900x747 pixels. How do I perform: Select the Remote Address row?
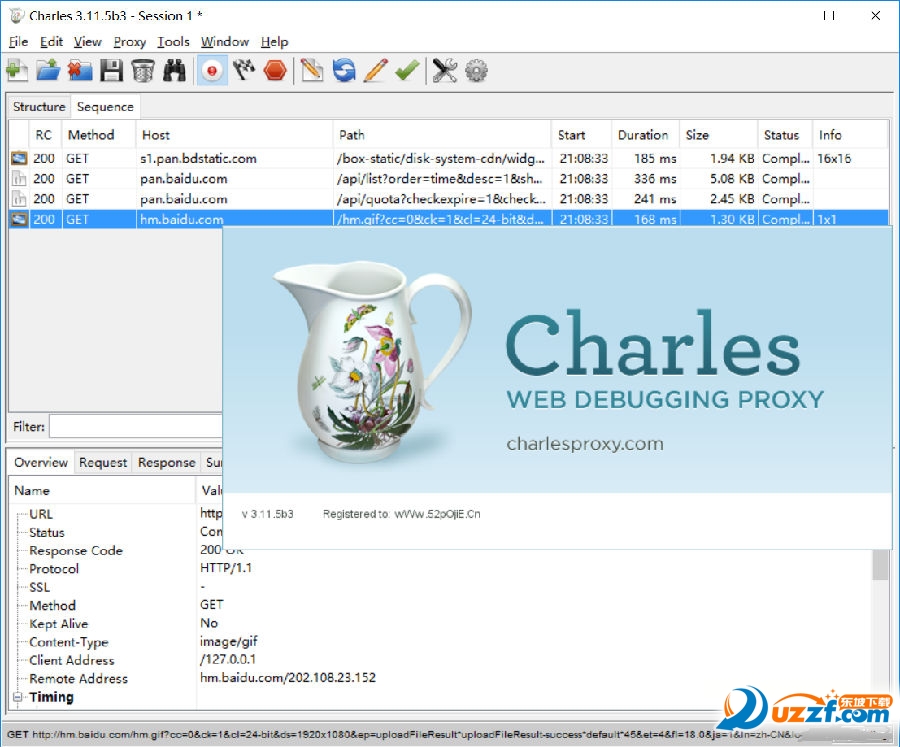pos(79,679)
